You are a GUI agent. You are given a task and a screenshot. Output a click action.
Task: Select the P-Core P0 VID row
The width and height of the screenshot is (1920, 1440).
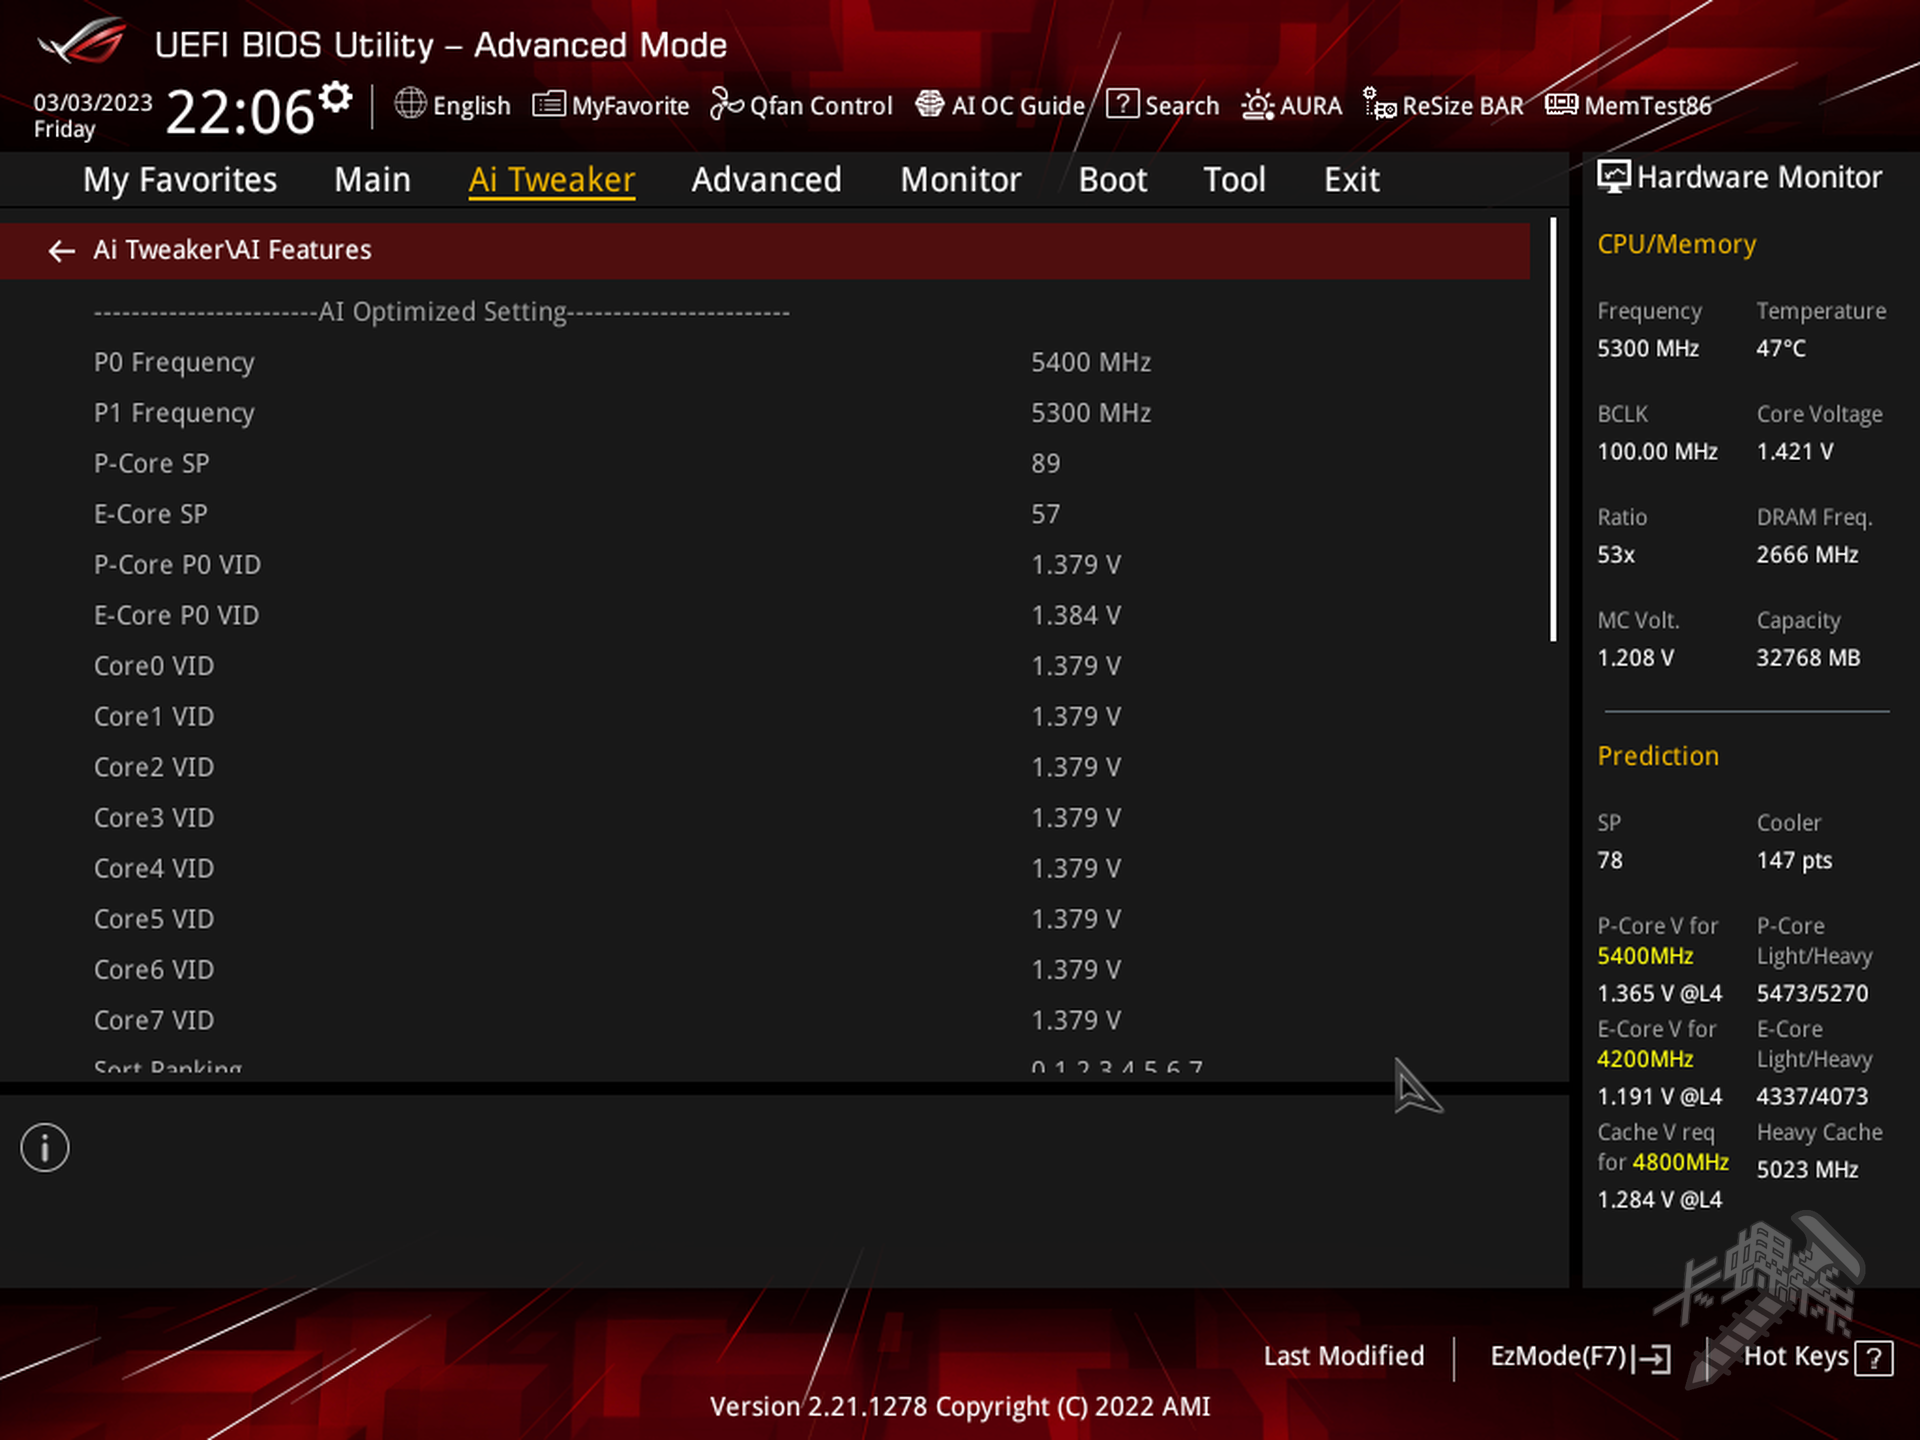(765, 565)
